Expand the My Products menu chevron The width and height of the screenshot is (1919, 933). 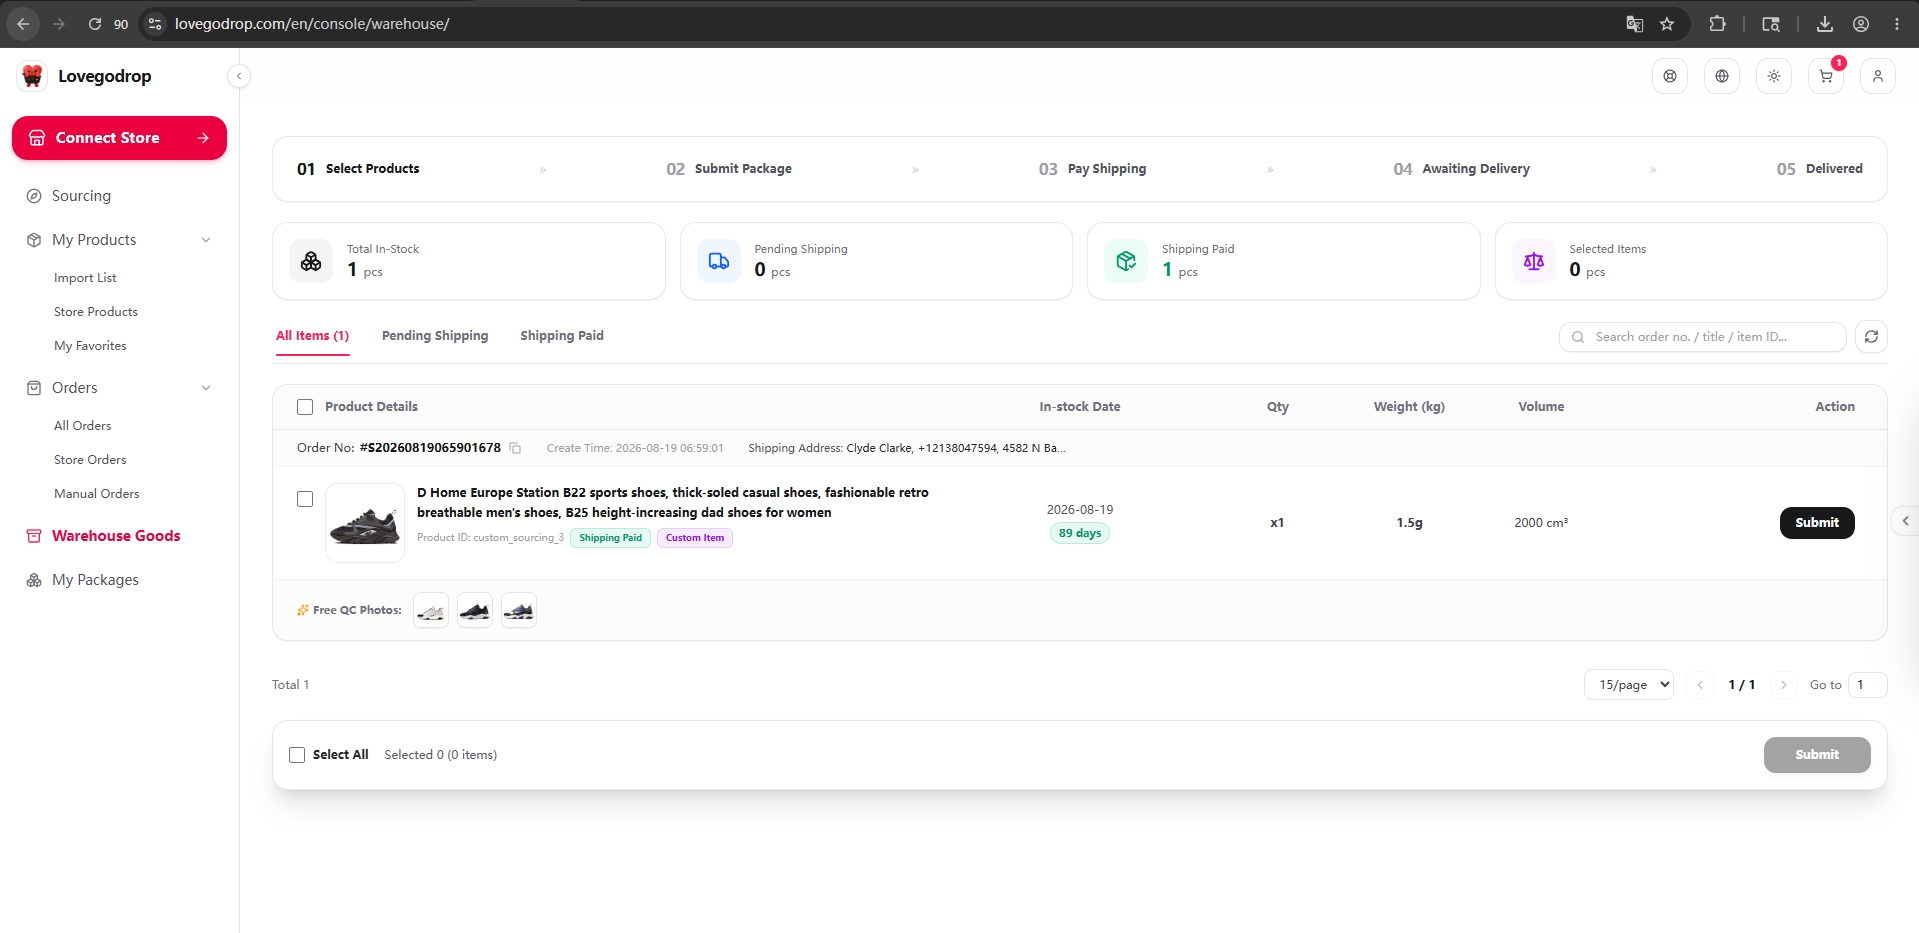[x=206, y=240]
